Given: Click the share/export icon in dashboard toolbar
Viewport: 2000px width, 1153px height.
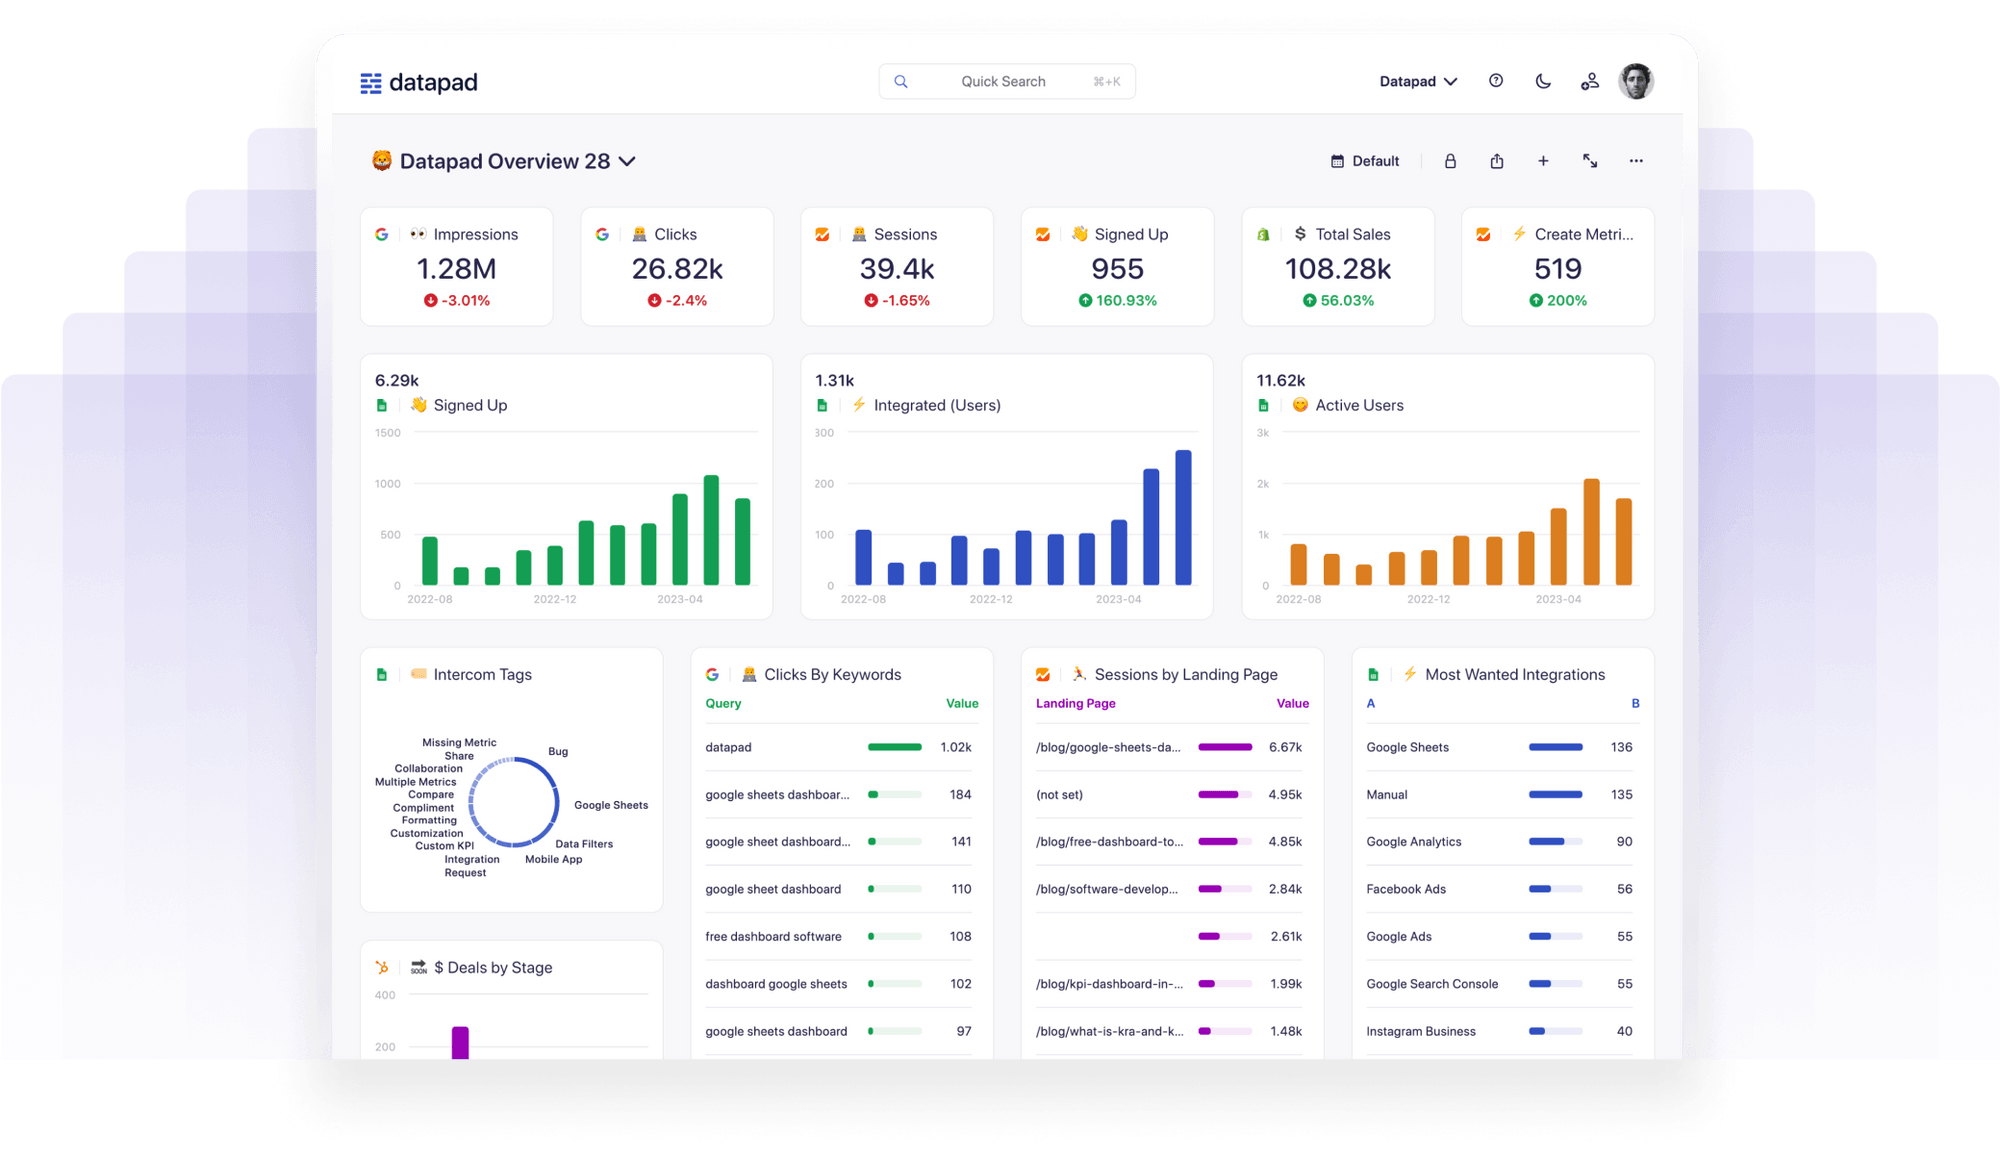Looking at the screenshot, I should 1497,160.
